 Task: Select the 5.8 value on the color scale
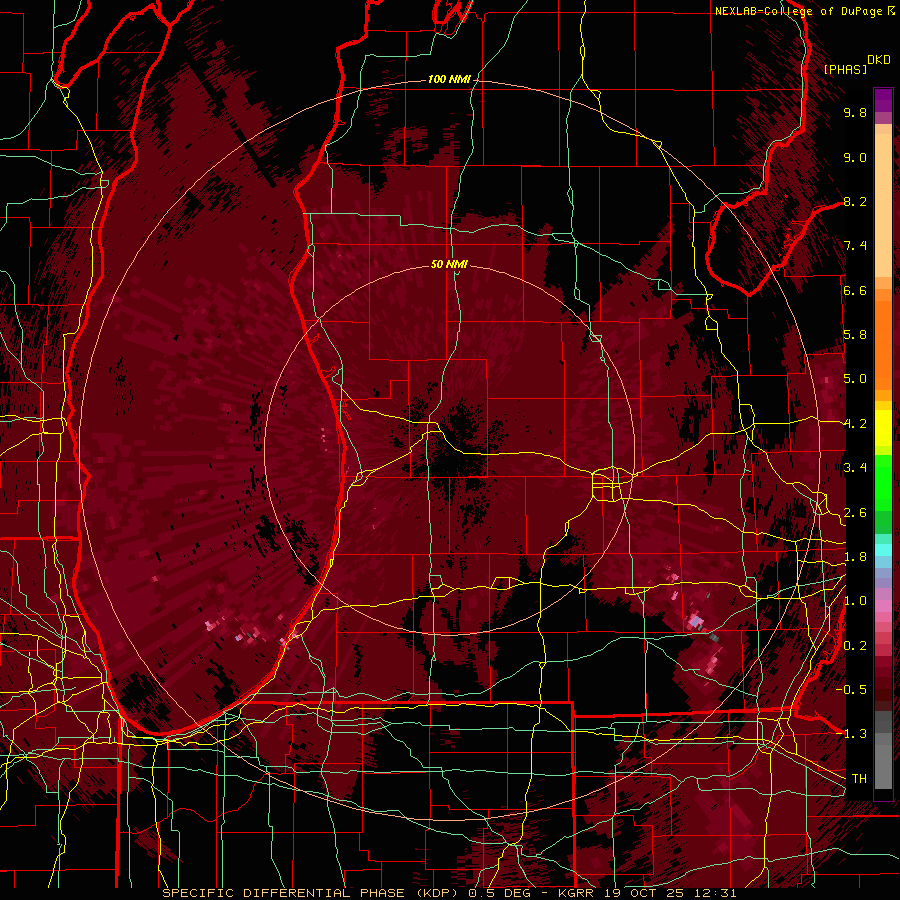(855, 335)
